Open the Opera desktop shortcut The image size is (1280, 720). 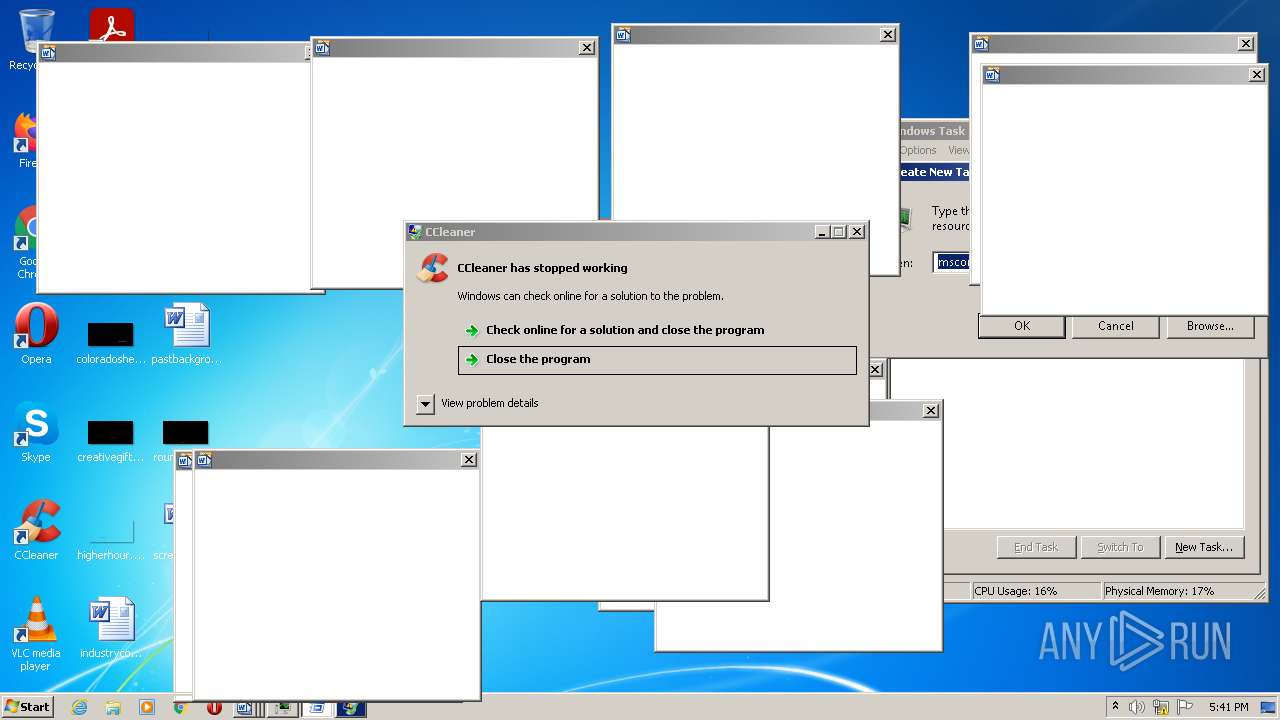(36, 334)
